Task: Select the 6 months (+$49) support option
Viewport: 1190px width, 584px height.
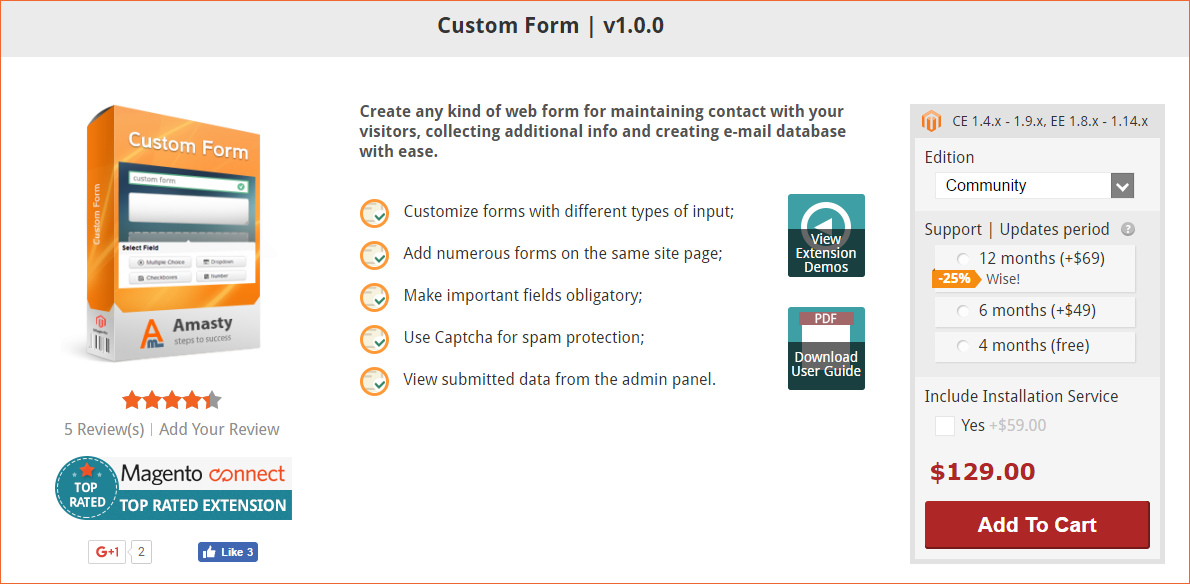Action: (963, 311)
